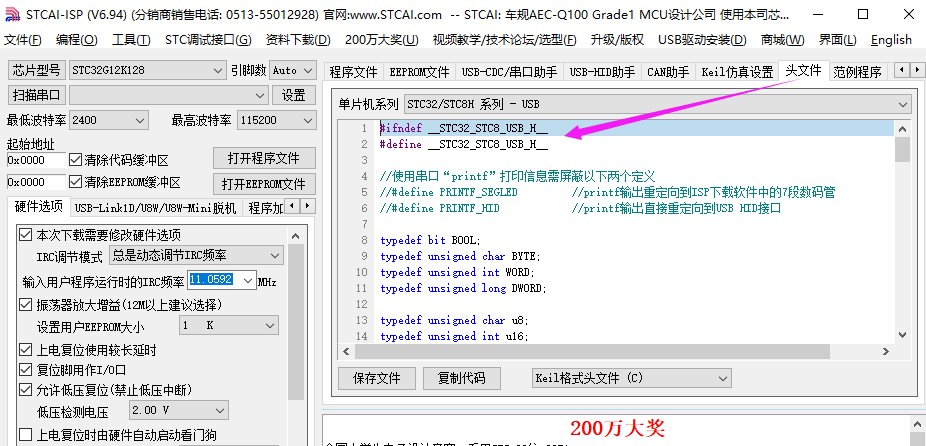Toggle 振荡器放大增益 checkbox
The height and width of the screenshot is (446, 926).
click(x=25, y=305)
